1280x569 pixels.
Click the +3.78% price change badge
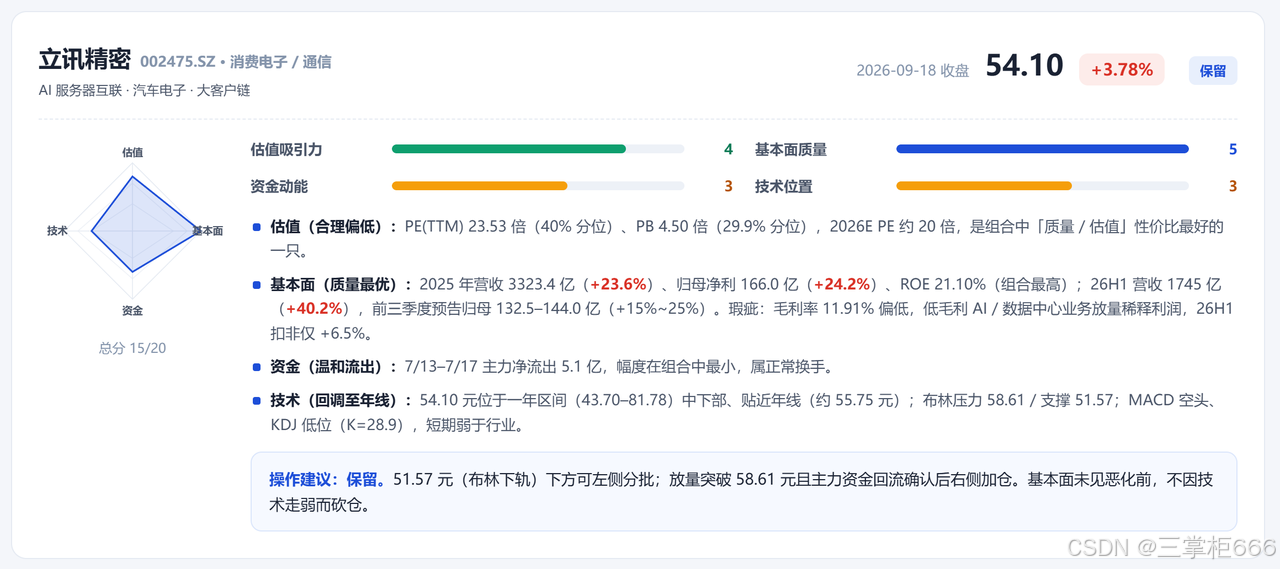pos(1121,70)
